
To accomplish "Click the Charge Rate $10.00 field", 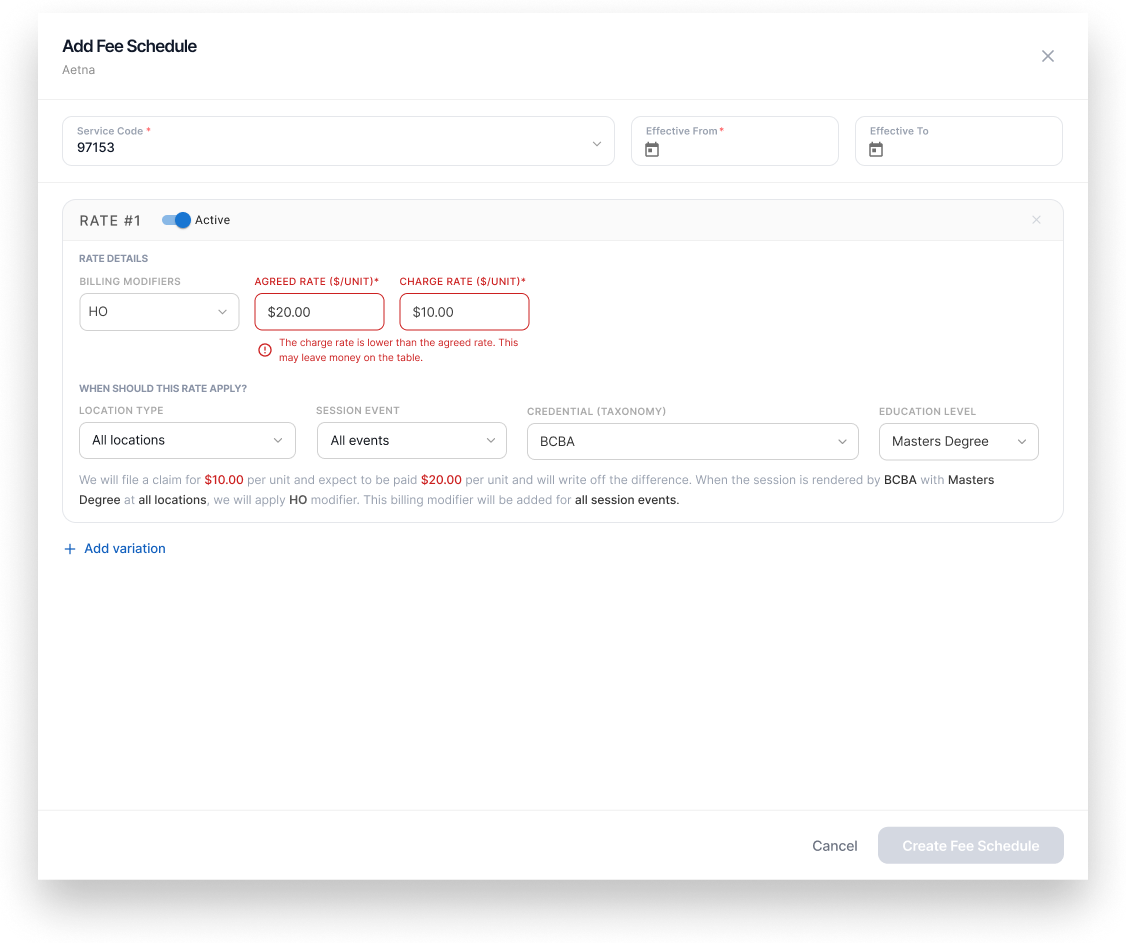I will tap(464, 312).
